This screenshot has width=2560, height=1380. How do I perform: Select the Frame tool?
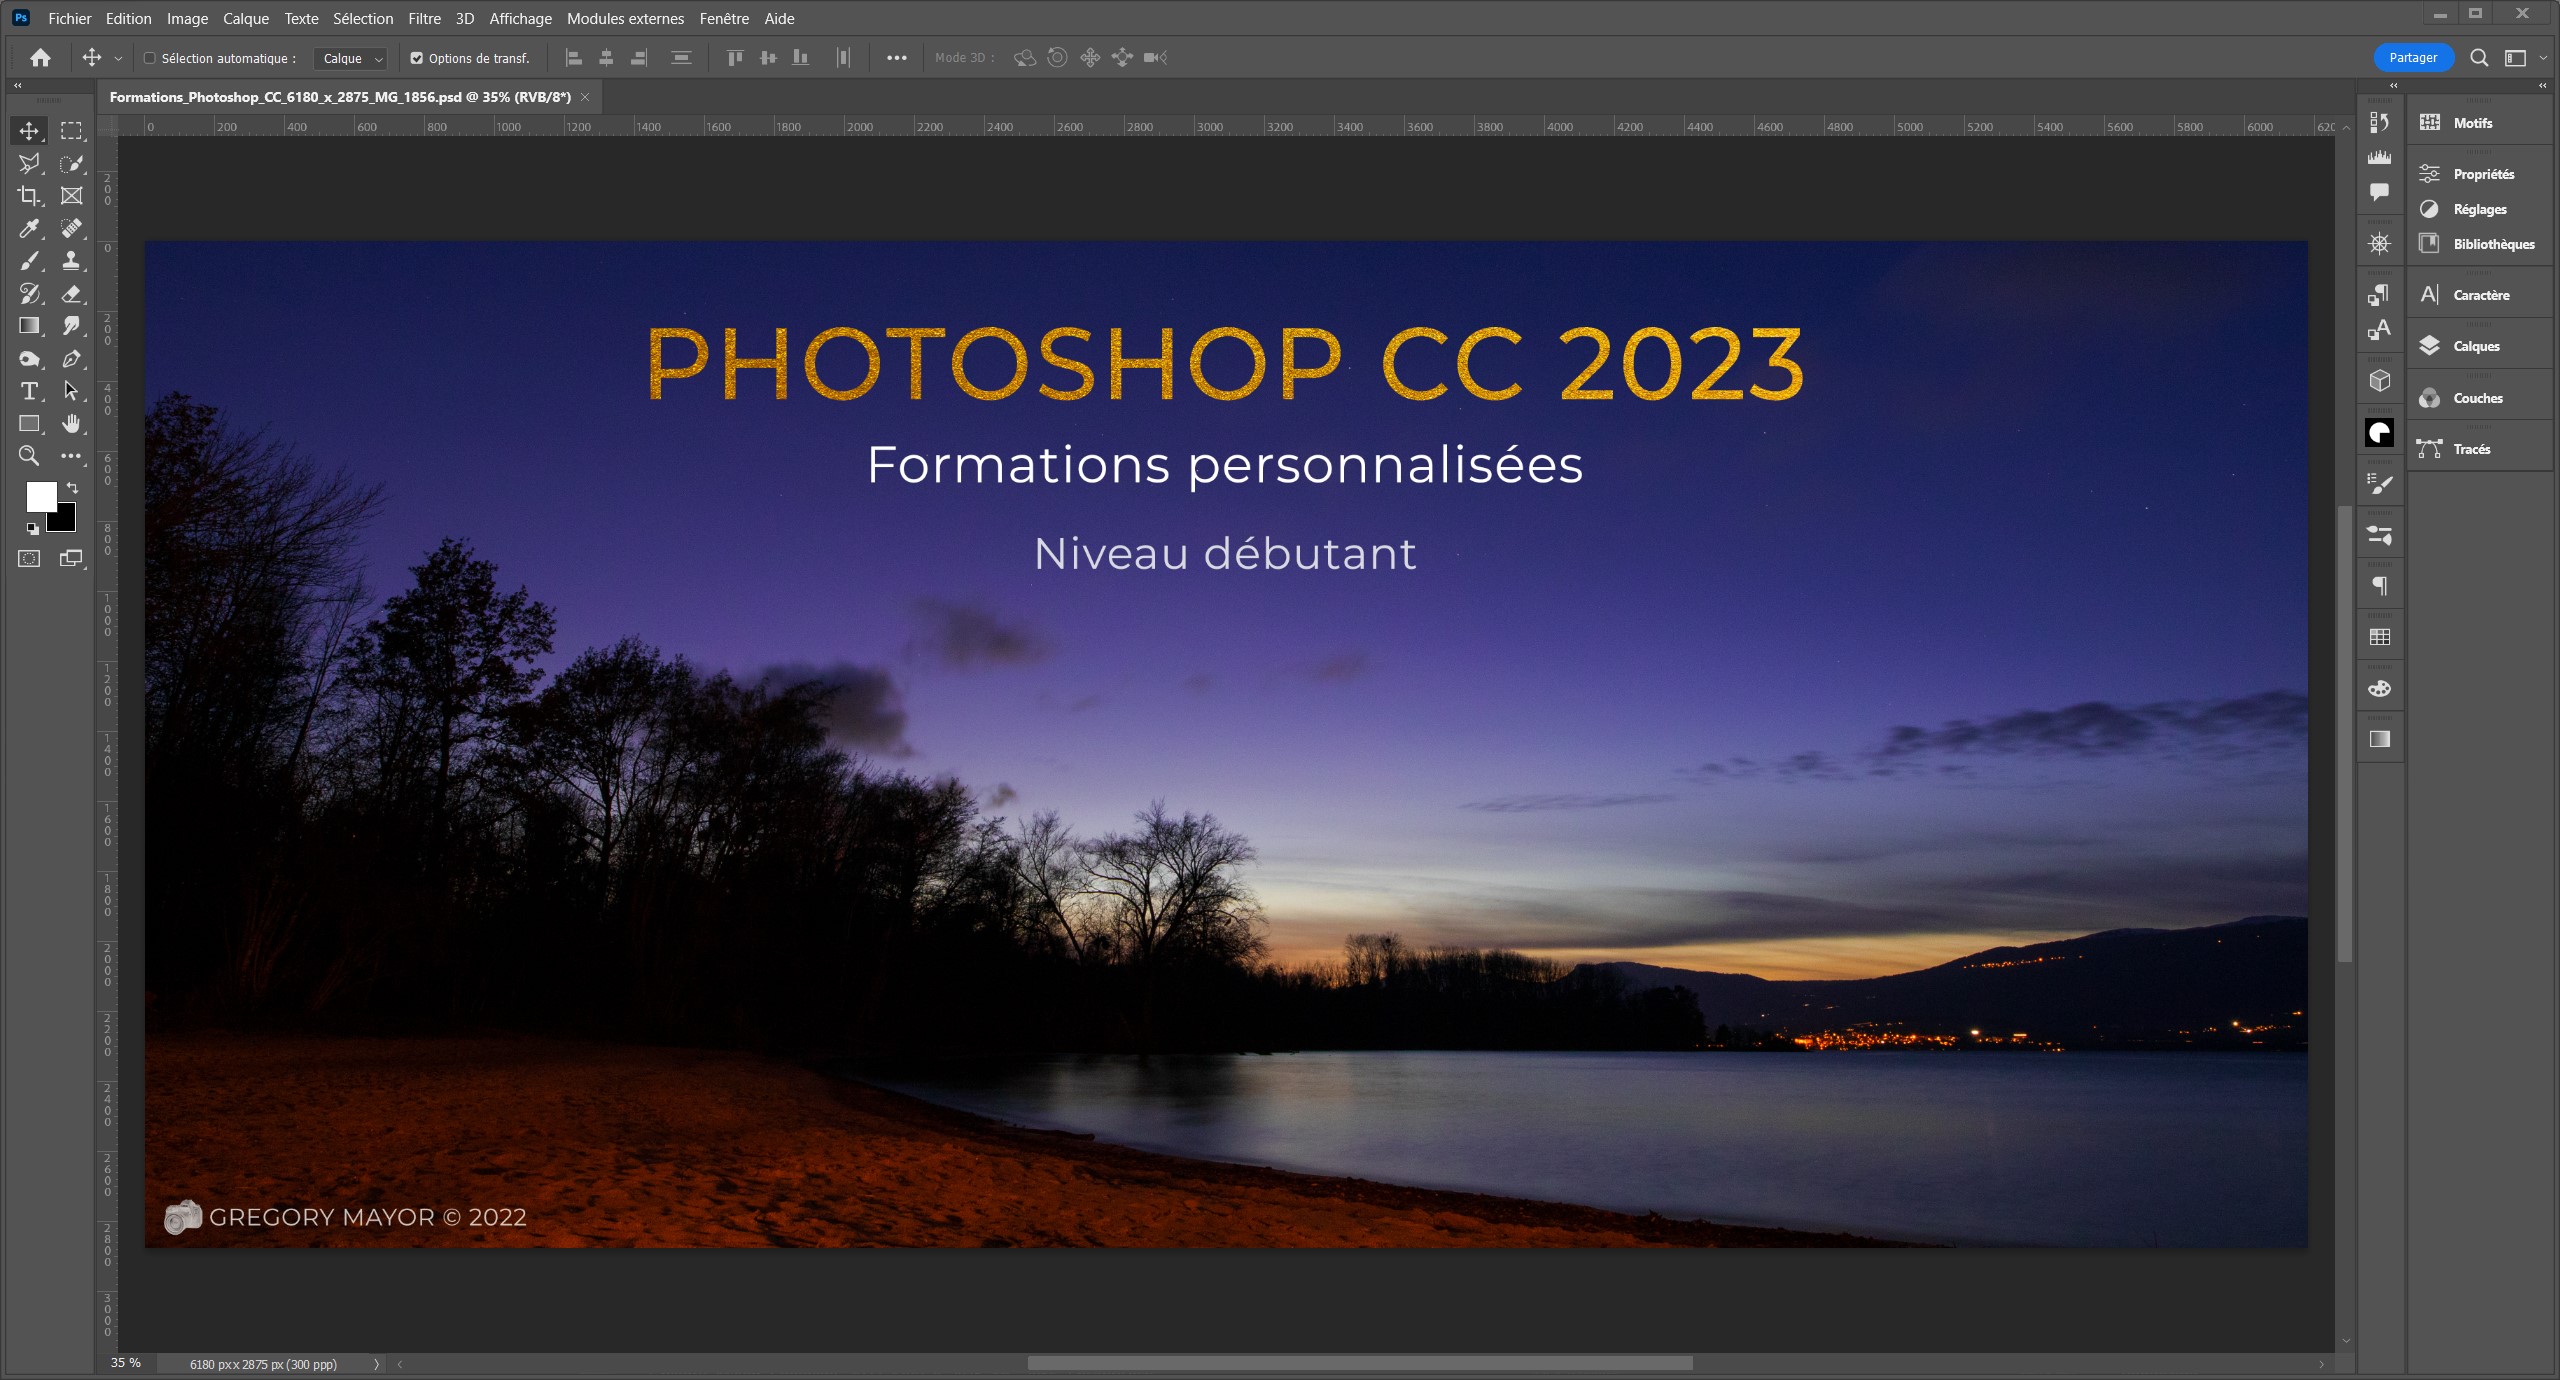click(71, 196)
